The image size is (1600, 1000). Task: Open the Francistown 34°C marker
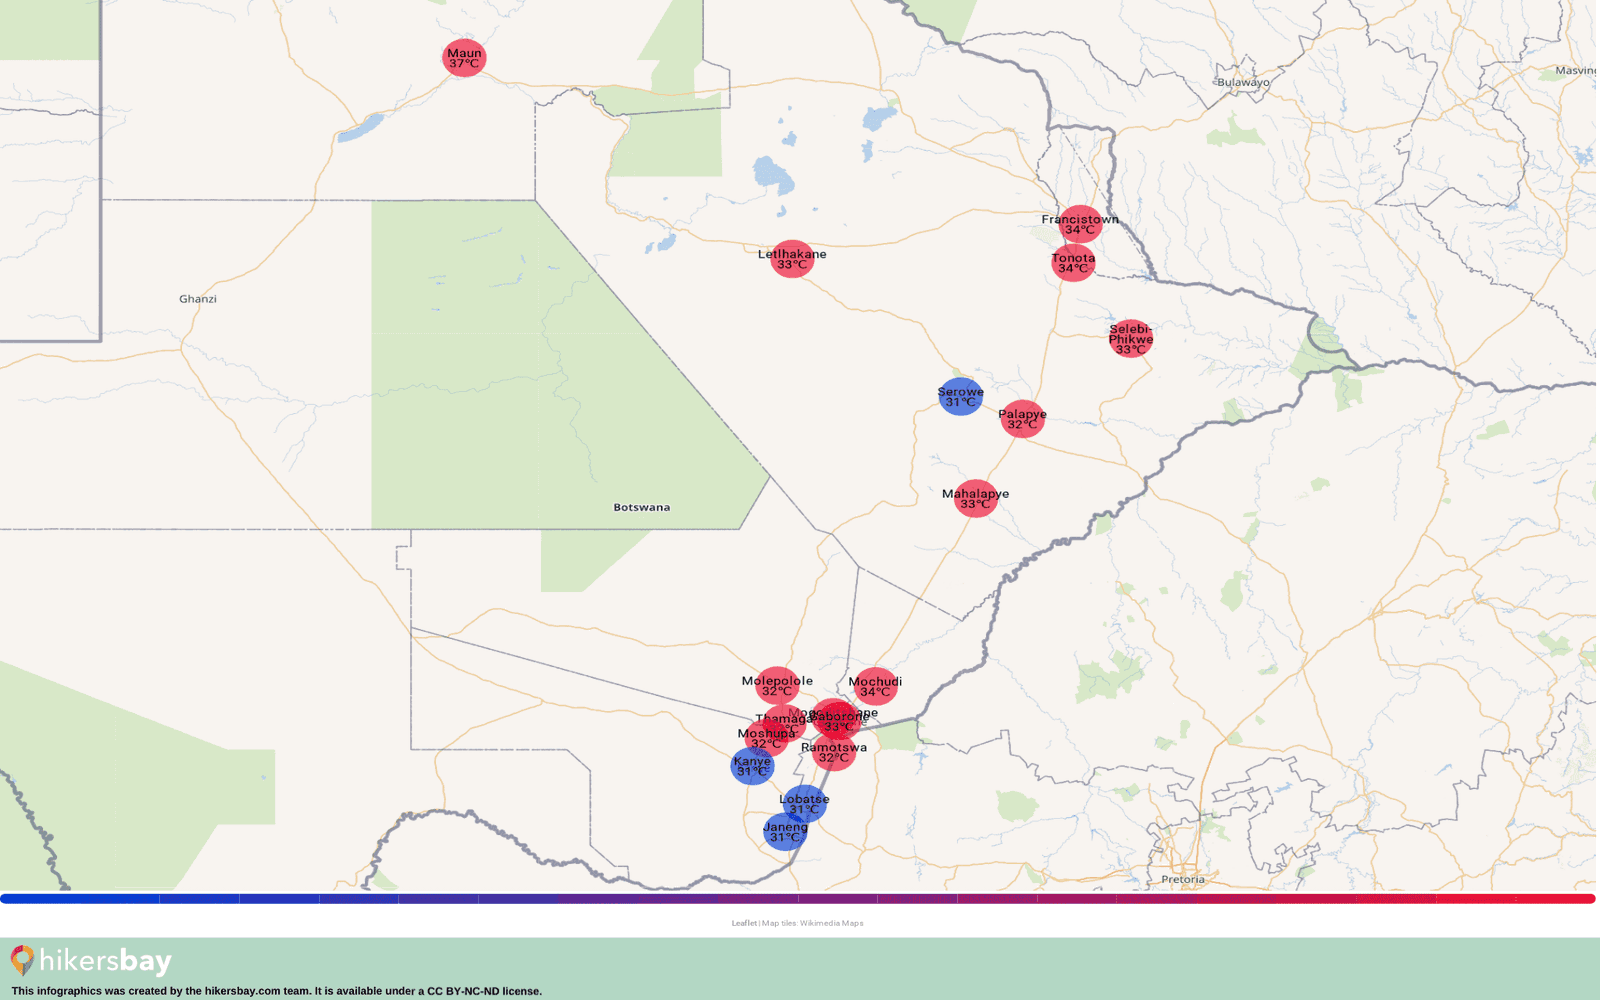coord(1080,224)
